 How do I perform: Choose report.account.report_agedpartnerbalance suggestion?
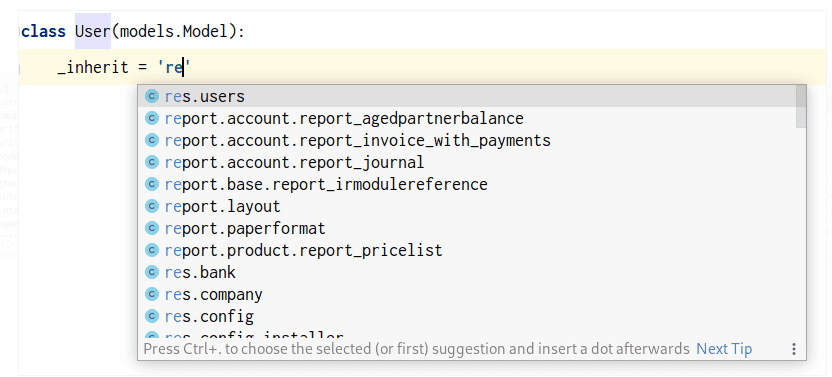[x=467, y=118]
